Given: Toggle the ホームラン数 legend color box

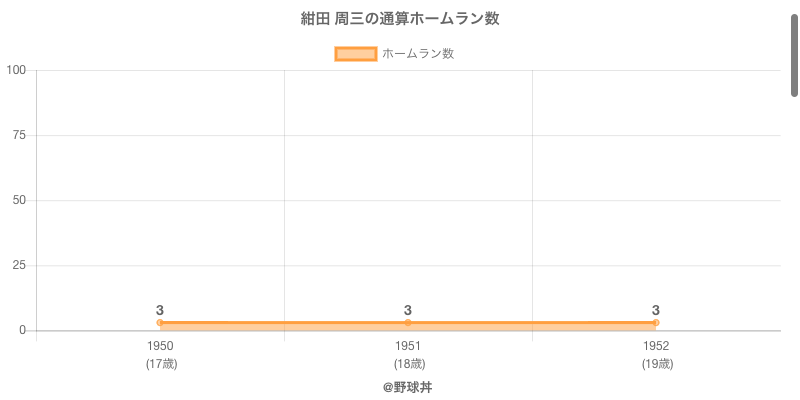Looking at the screenshot, I should click(356, 54).
